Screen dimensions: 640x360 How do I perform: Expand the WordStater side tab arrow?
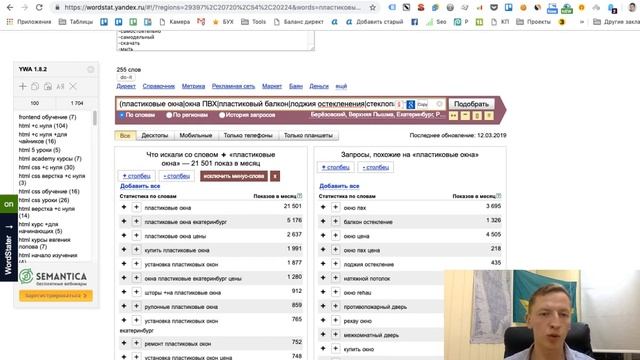click(x=9, y=227)
